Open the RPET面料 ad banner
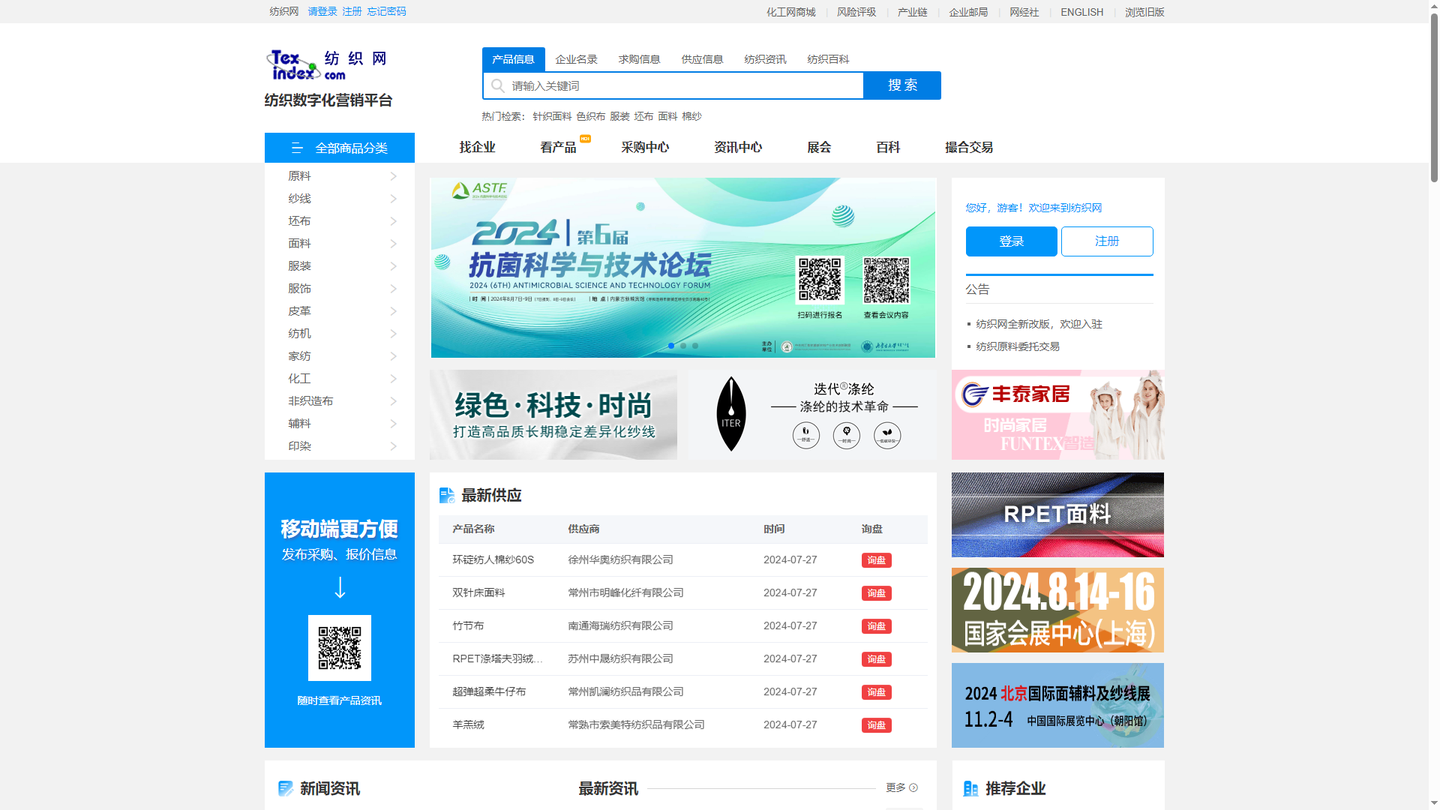This screenshot has width=1440, height=810. coord(1058,515)
